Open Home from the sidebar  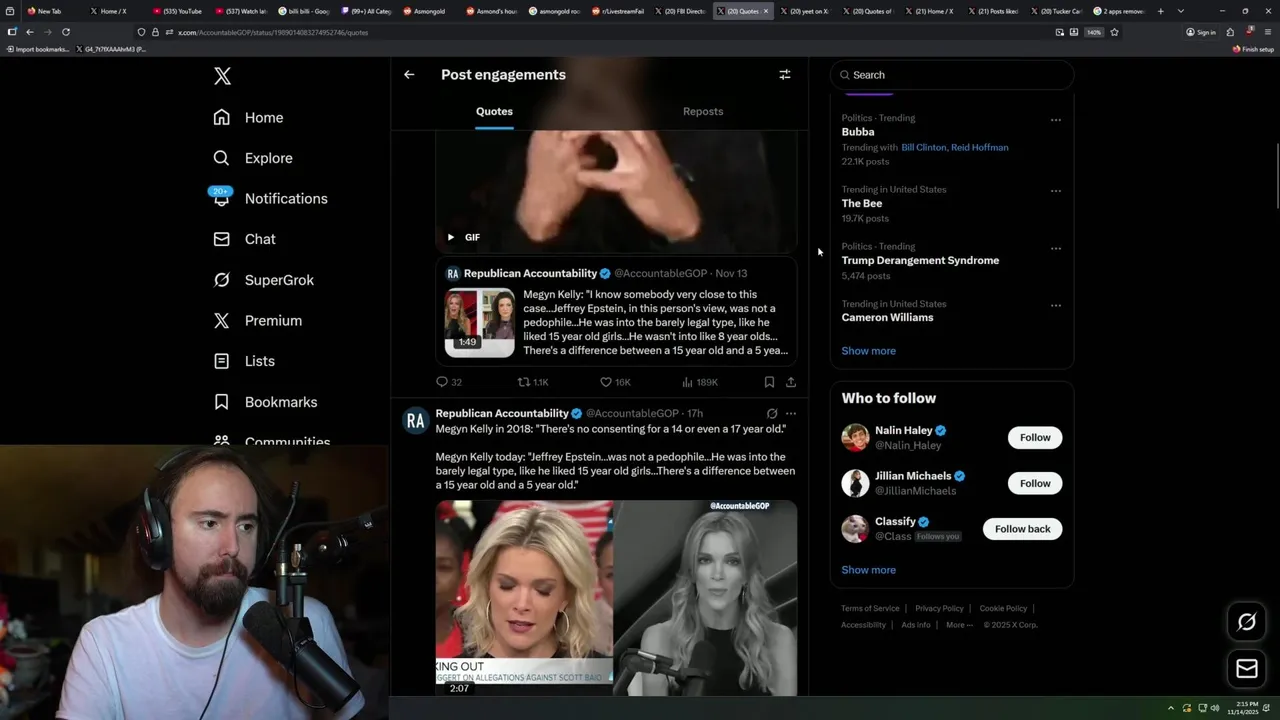[249, 117]
